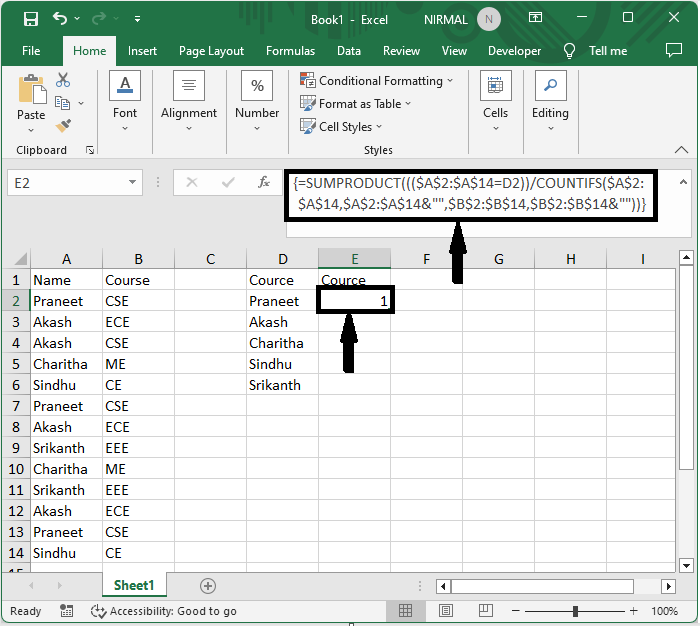Open the Clipboard dialog launcher
The image size is (700, 626).
pos(90,150)
